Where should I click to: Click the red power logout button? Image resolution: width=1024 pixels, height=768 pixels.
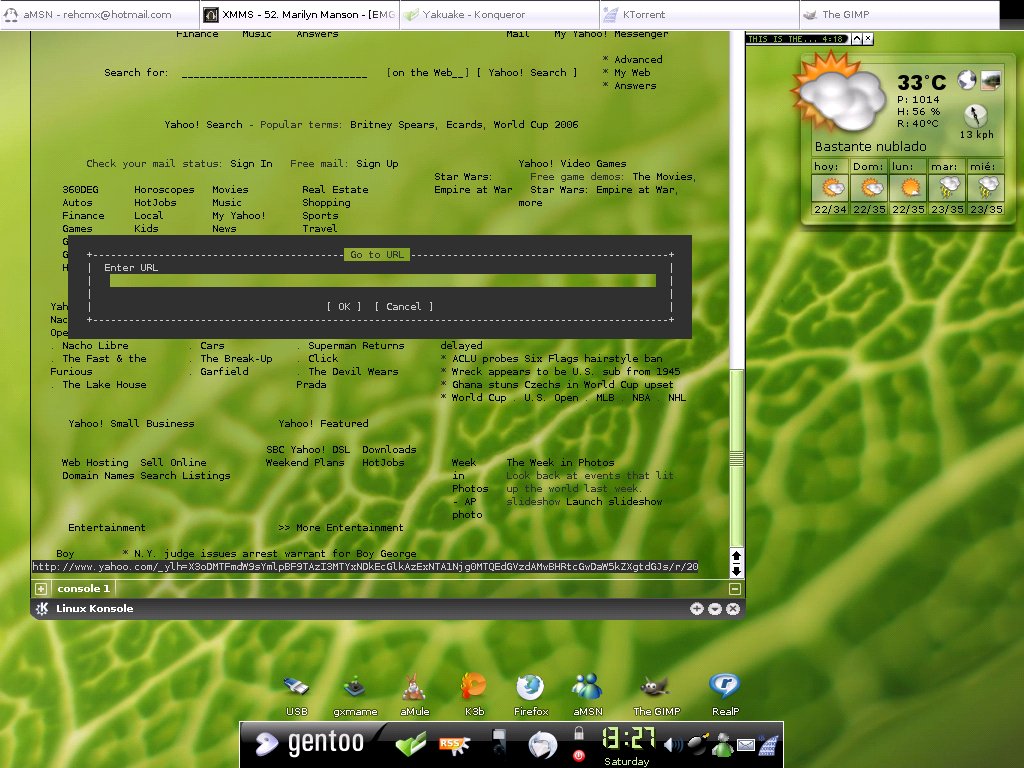[579, 756]
